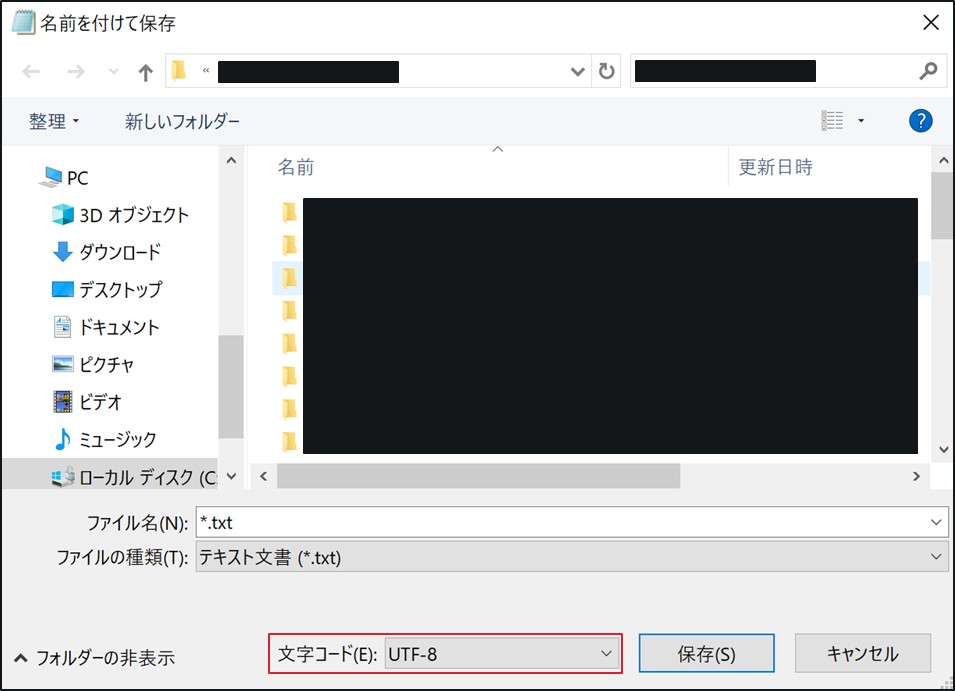
Task: Open ファイル名 dropdown arrow
Action: (936, 522)
